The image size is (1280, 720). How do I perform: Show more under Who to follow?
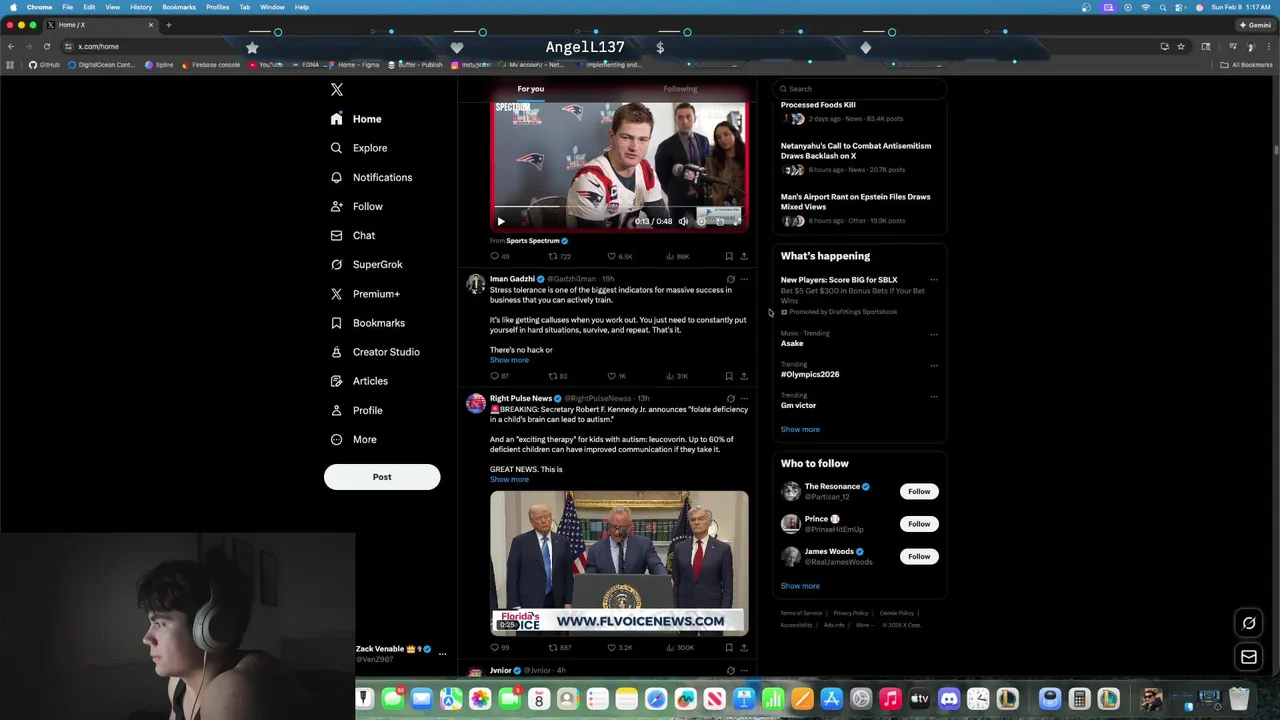tap(800, 586)
